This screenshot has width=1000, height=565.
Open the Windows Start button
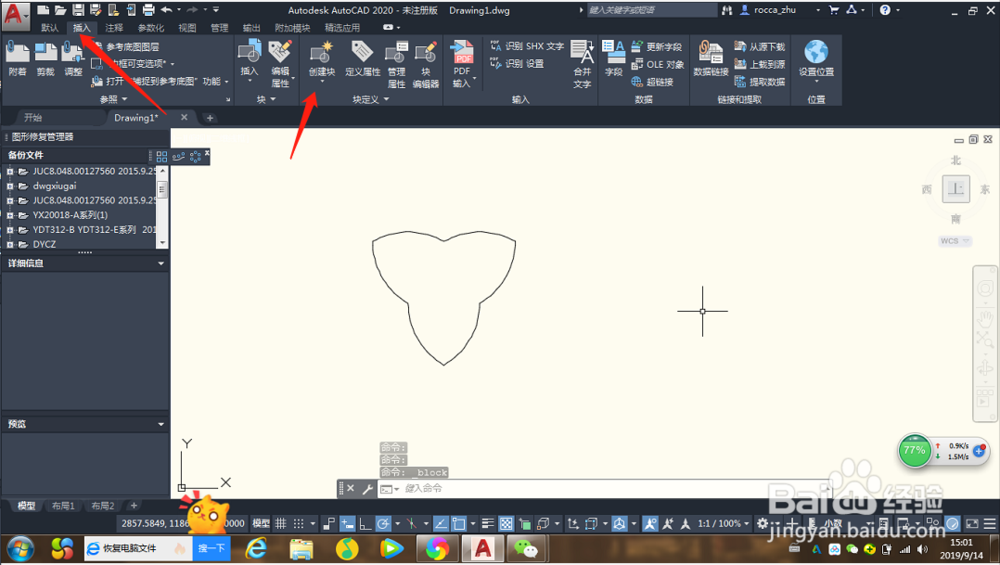coord(19,548)
